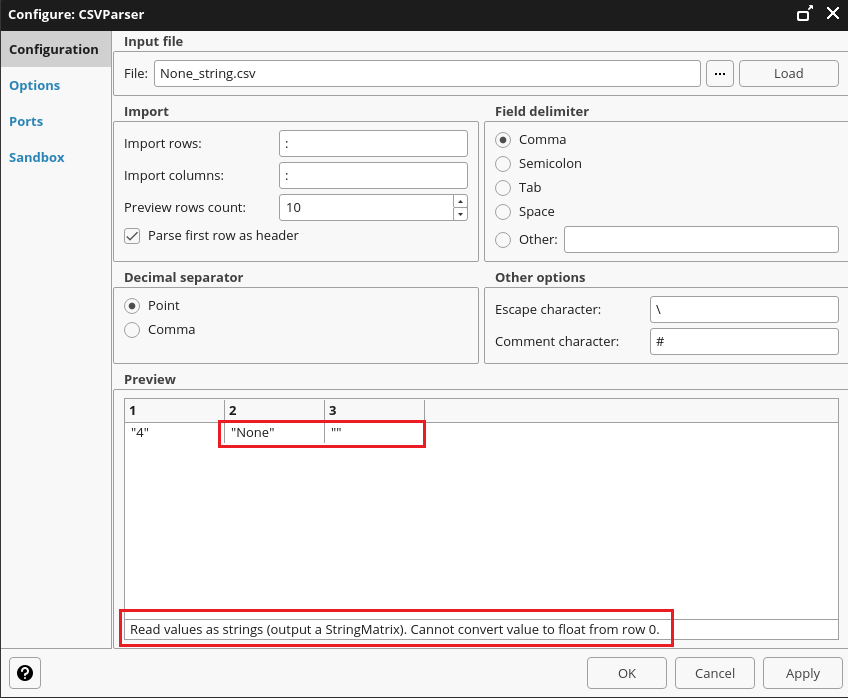Maximize the Configure CSVParser dialog

pos(805,14)
